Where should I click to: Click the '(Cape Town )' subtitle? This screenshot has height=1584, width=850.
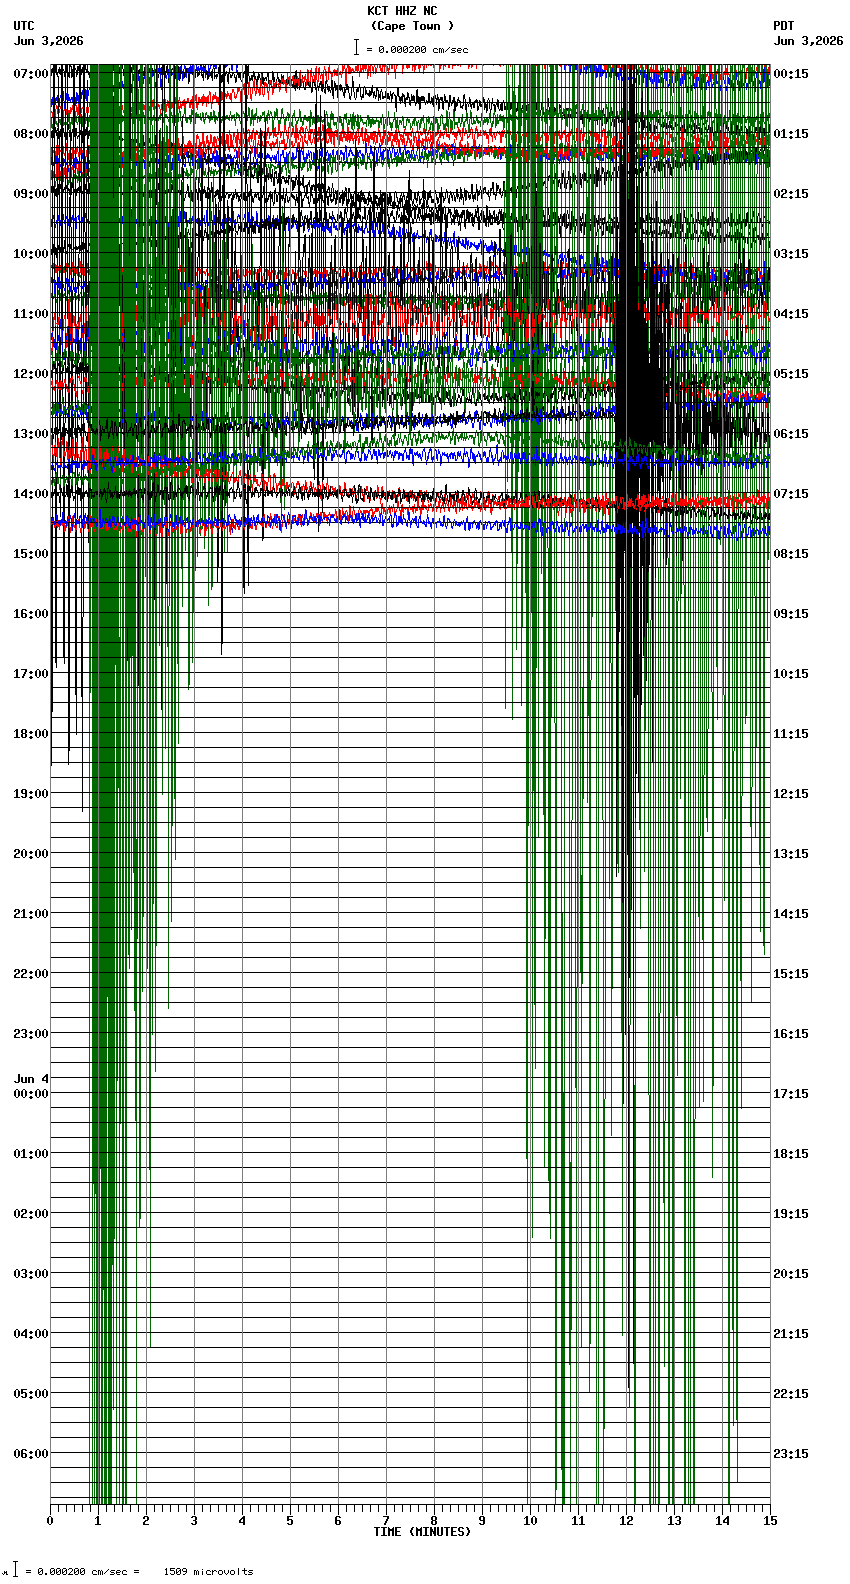pyautogui.click(x=412, y=26)
